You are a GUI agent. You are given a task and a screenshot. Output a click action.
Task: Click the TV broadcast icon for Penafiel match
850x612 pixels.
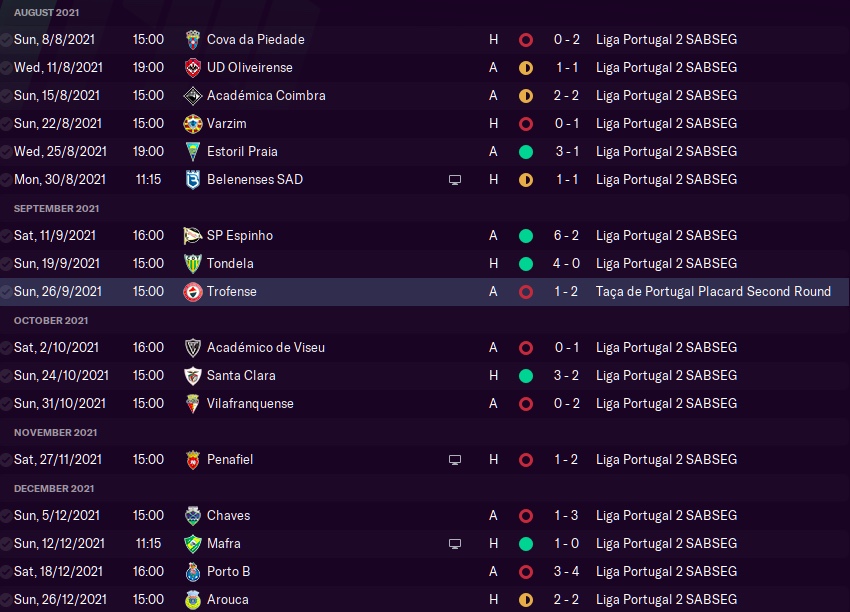(x=455, y=460)
